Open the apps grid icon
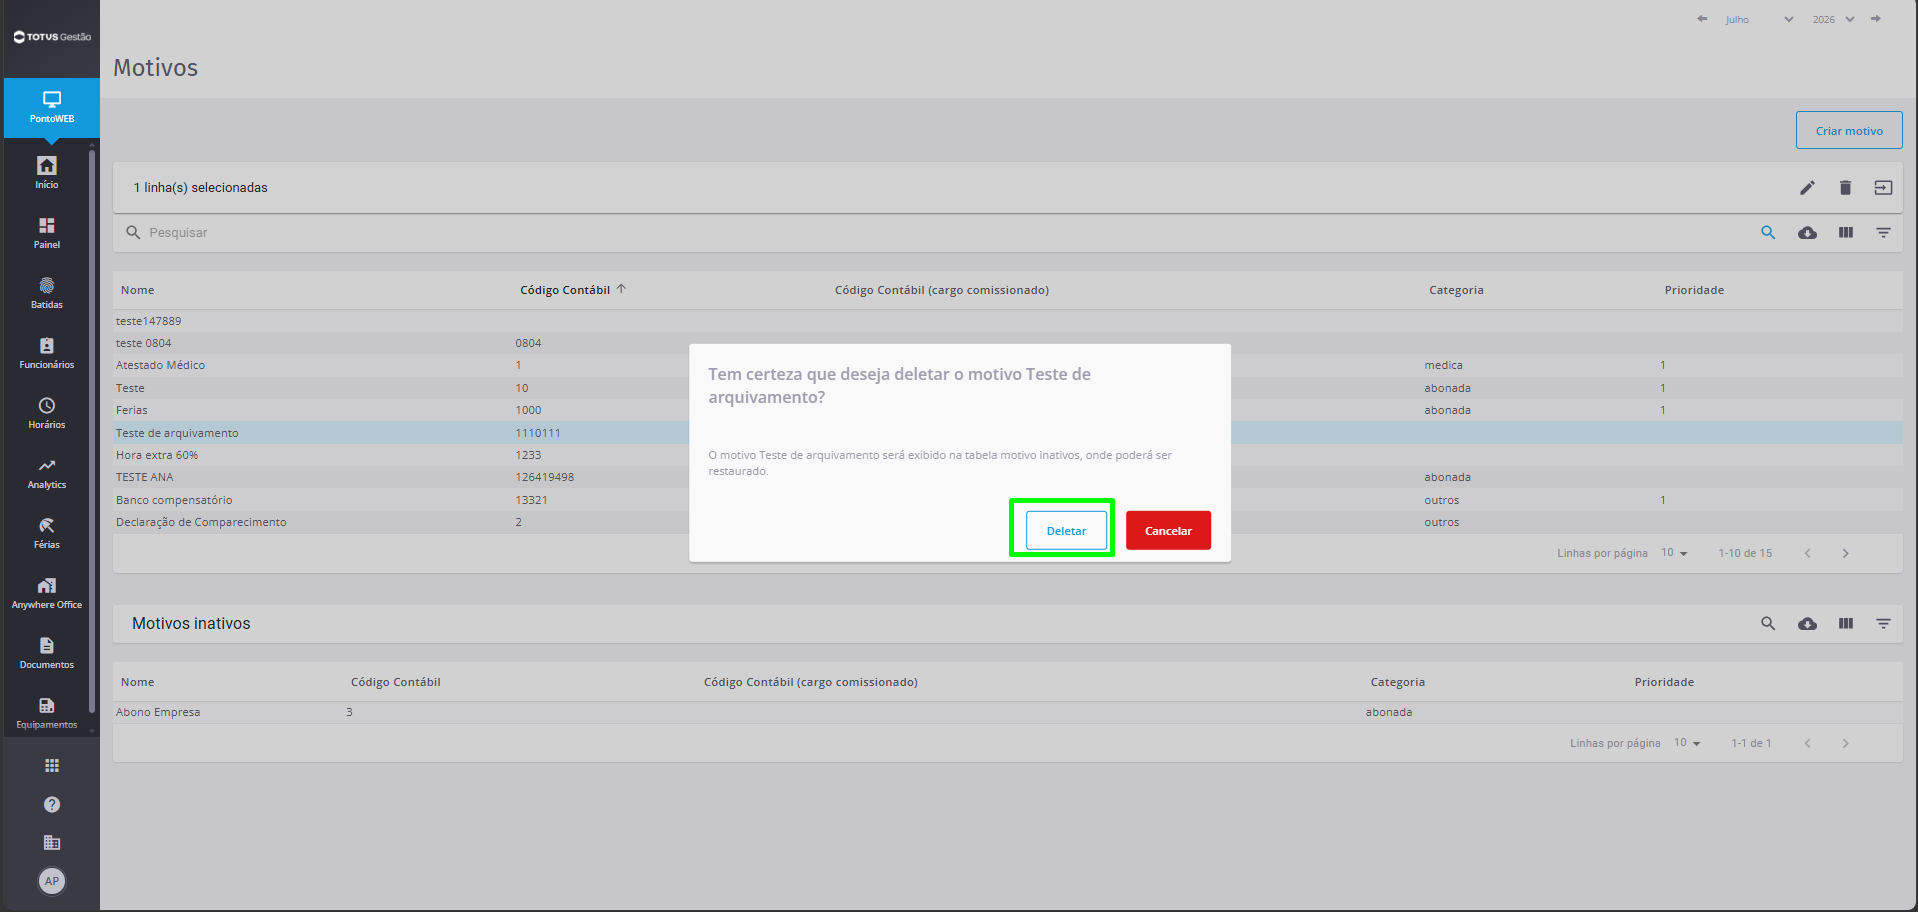This screenshot has width=1918, height=912. click(52, 766)
